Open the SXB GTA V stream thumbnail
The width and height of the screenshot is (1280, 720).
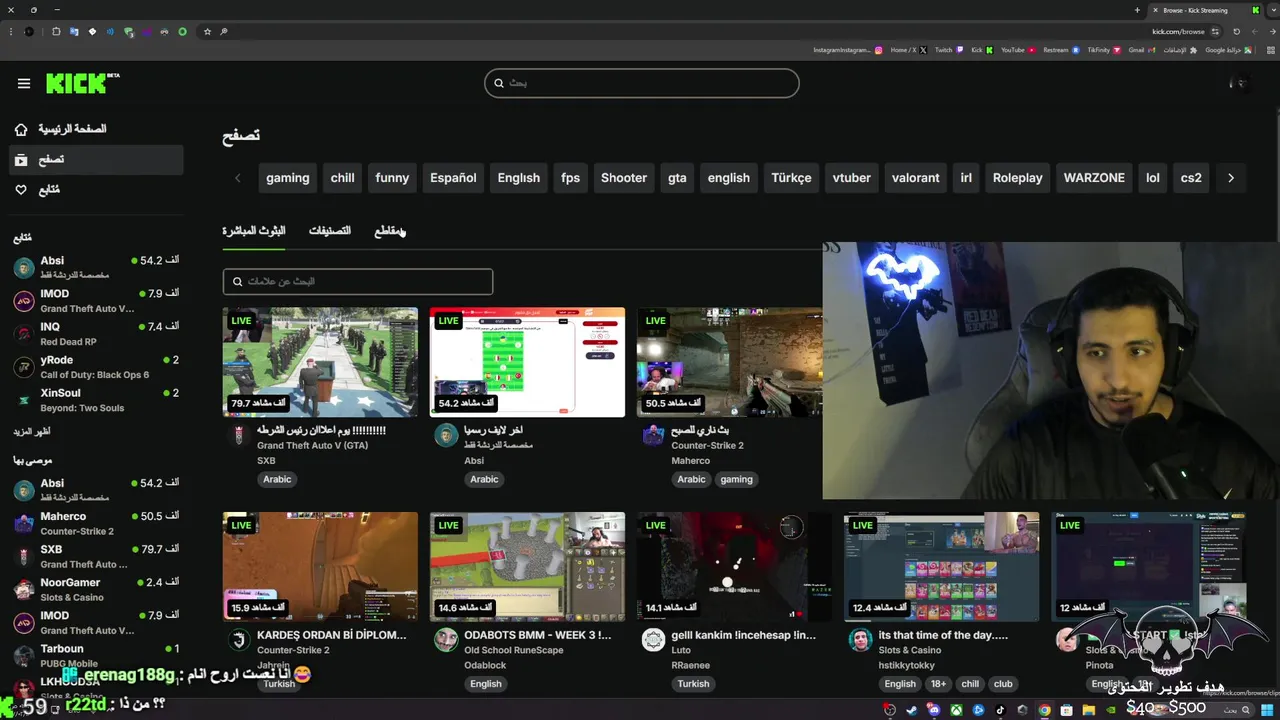(320, 362)
